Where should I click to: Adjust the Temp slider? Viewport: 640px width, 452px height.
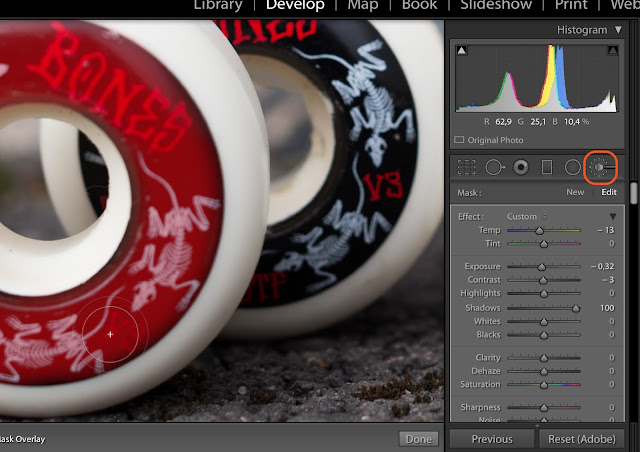click(540, 231)
